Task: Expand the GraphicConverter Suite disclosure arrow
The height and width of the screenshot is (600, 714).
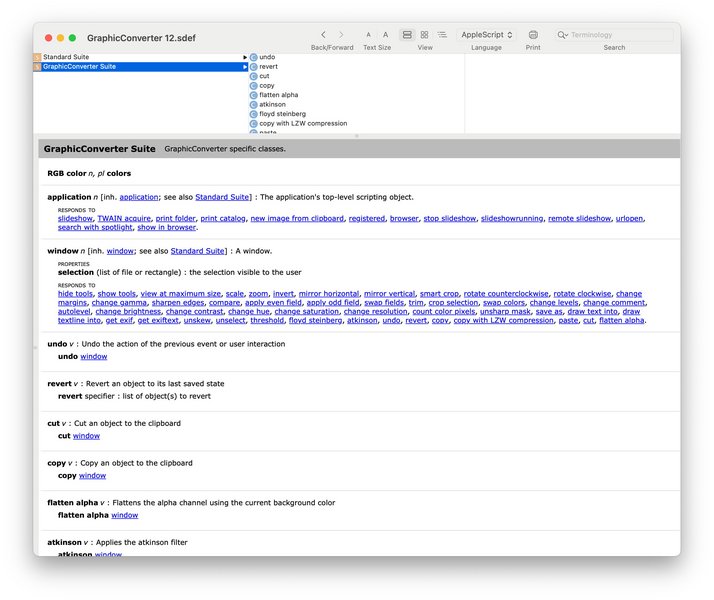Action: [x=245, y=67]
